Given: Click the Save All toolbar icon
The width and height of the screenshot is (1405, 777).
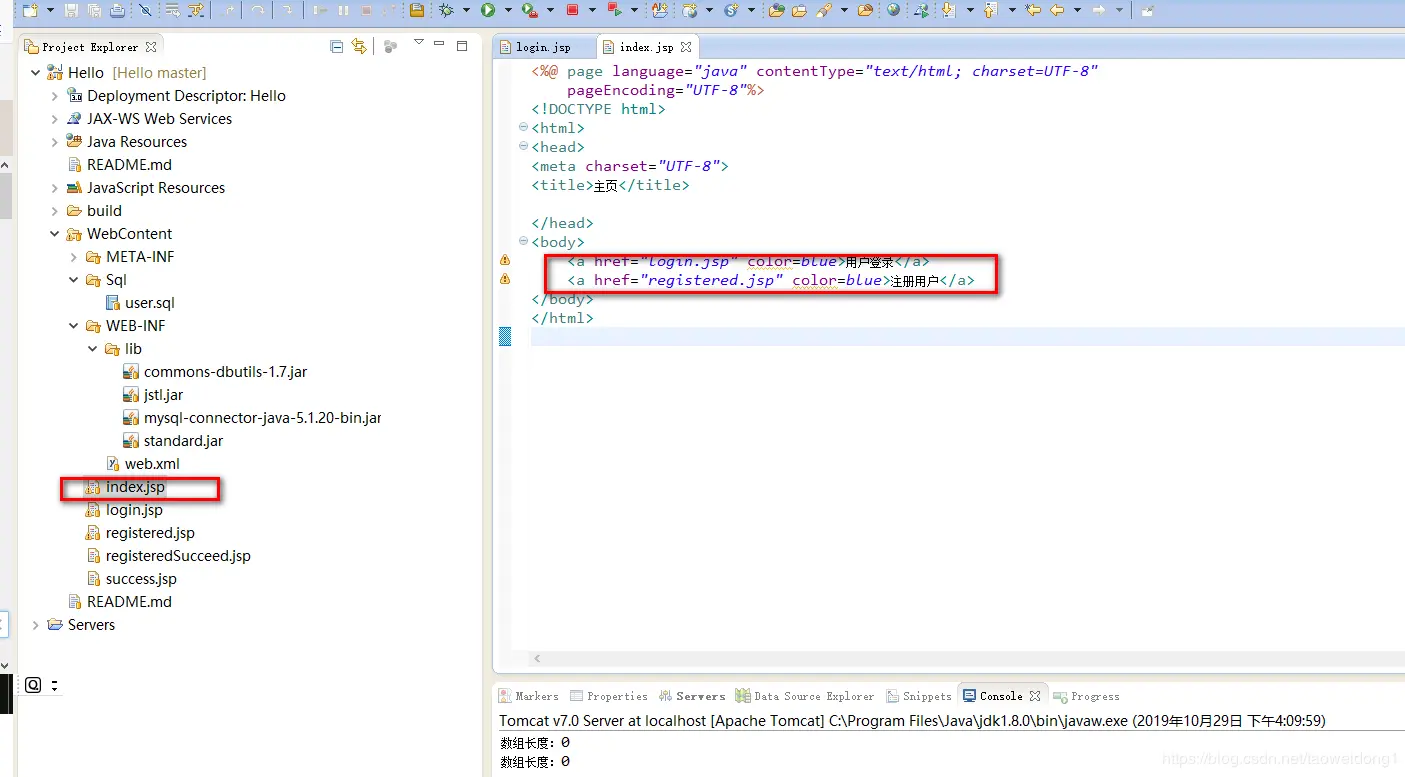Looking at the screenshot, I should [94, 10].
